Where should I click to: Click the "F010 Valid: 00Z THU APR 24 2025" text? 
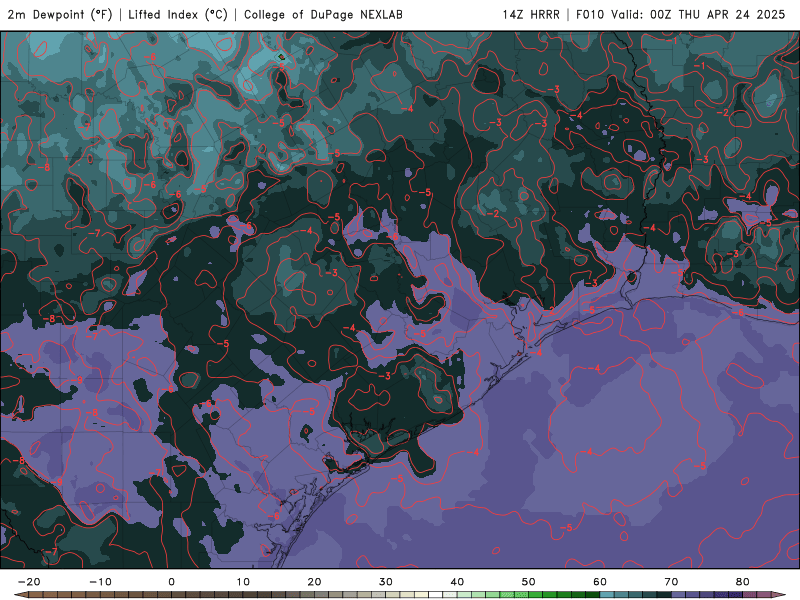(681, 15)
